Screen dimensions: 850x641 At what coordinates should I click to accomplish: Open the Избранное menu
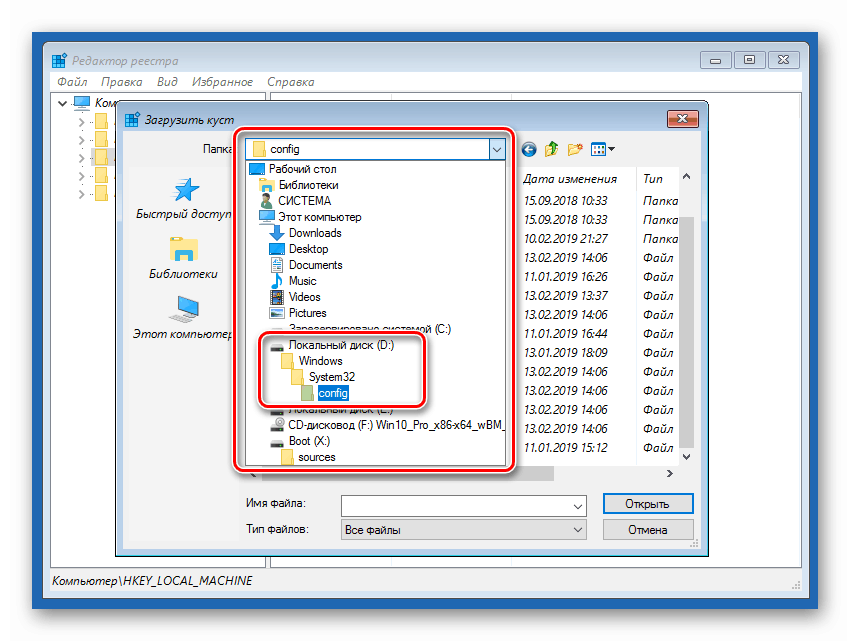coord(222,82)
